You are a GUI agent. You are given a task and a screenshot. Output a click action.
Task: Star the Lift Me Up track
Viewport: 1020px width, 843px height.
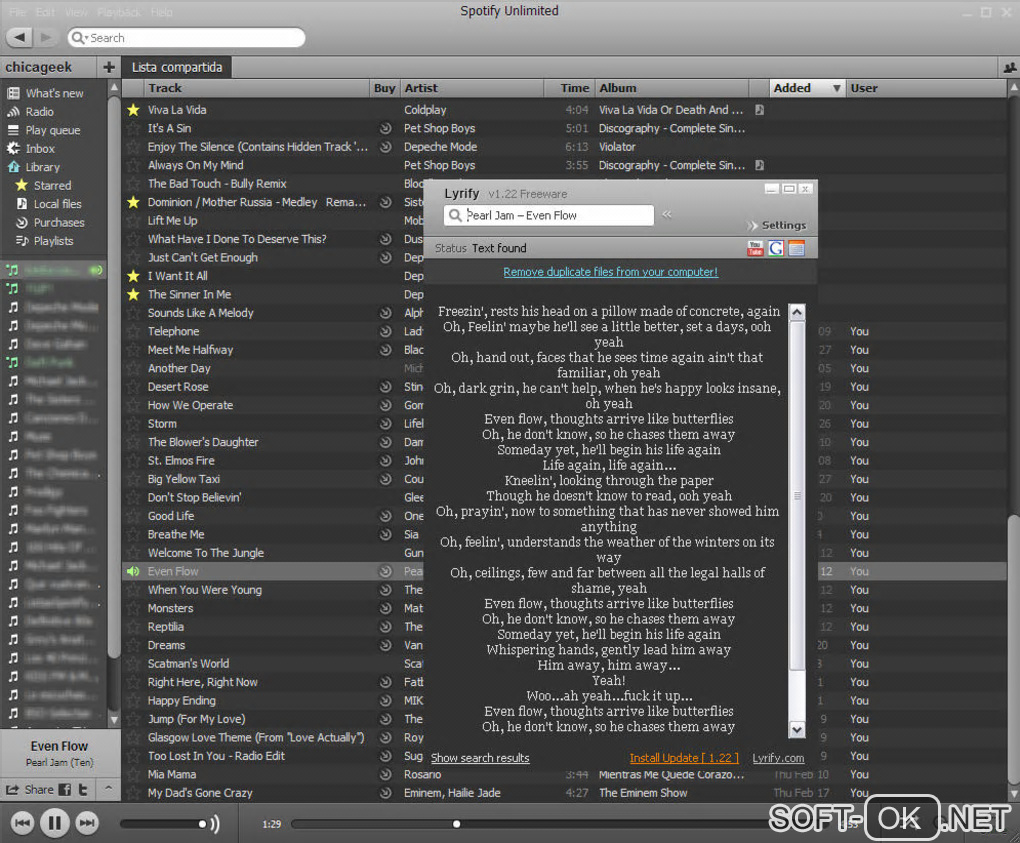tap(133, 221)
